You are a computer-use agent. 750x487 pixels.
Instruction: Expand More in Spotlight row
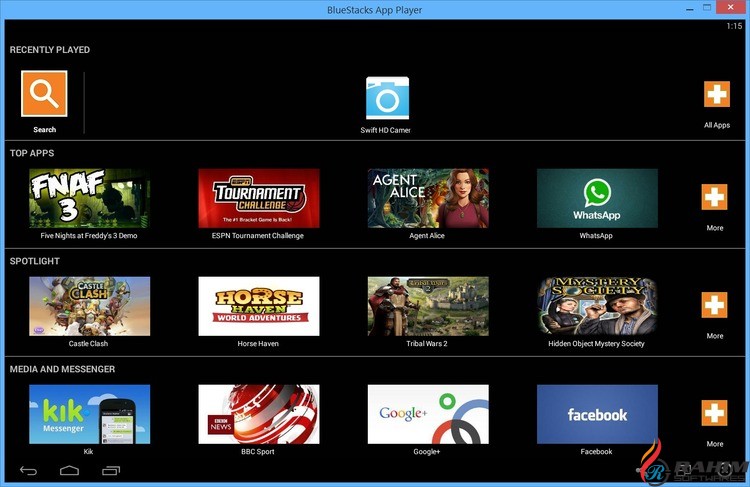coord(715,305)
